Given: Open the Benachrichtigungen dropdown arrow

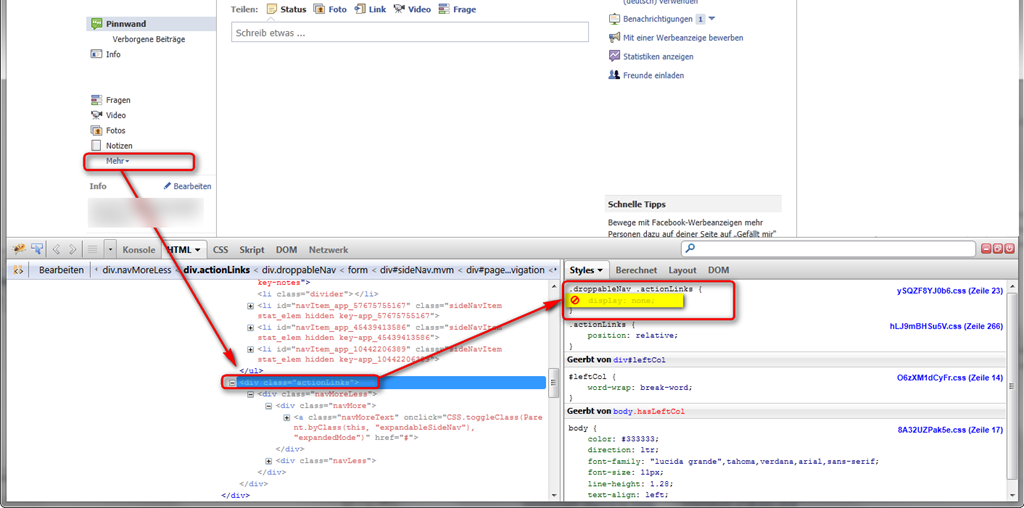Looking at the screenshot, I should [711, 19].
